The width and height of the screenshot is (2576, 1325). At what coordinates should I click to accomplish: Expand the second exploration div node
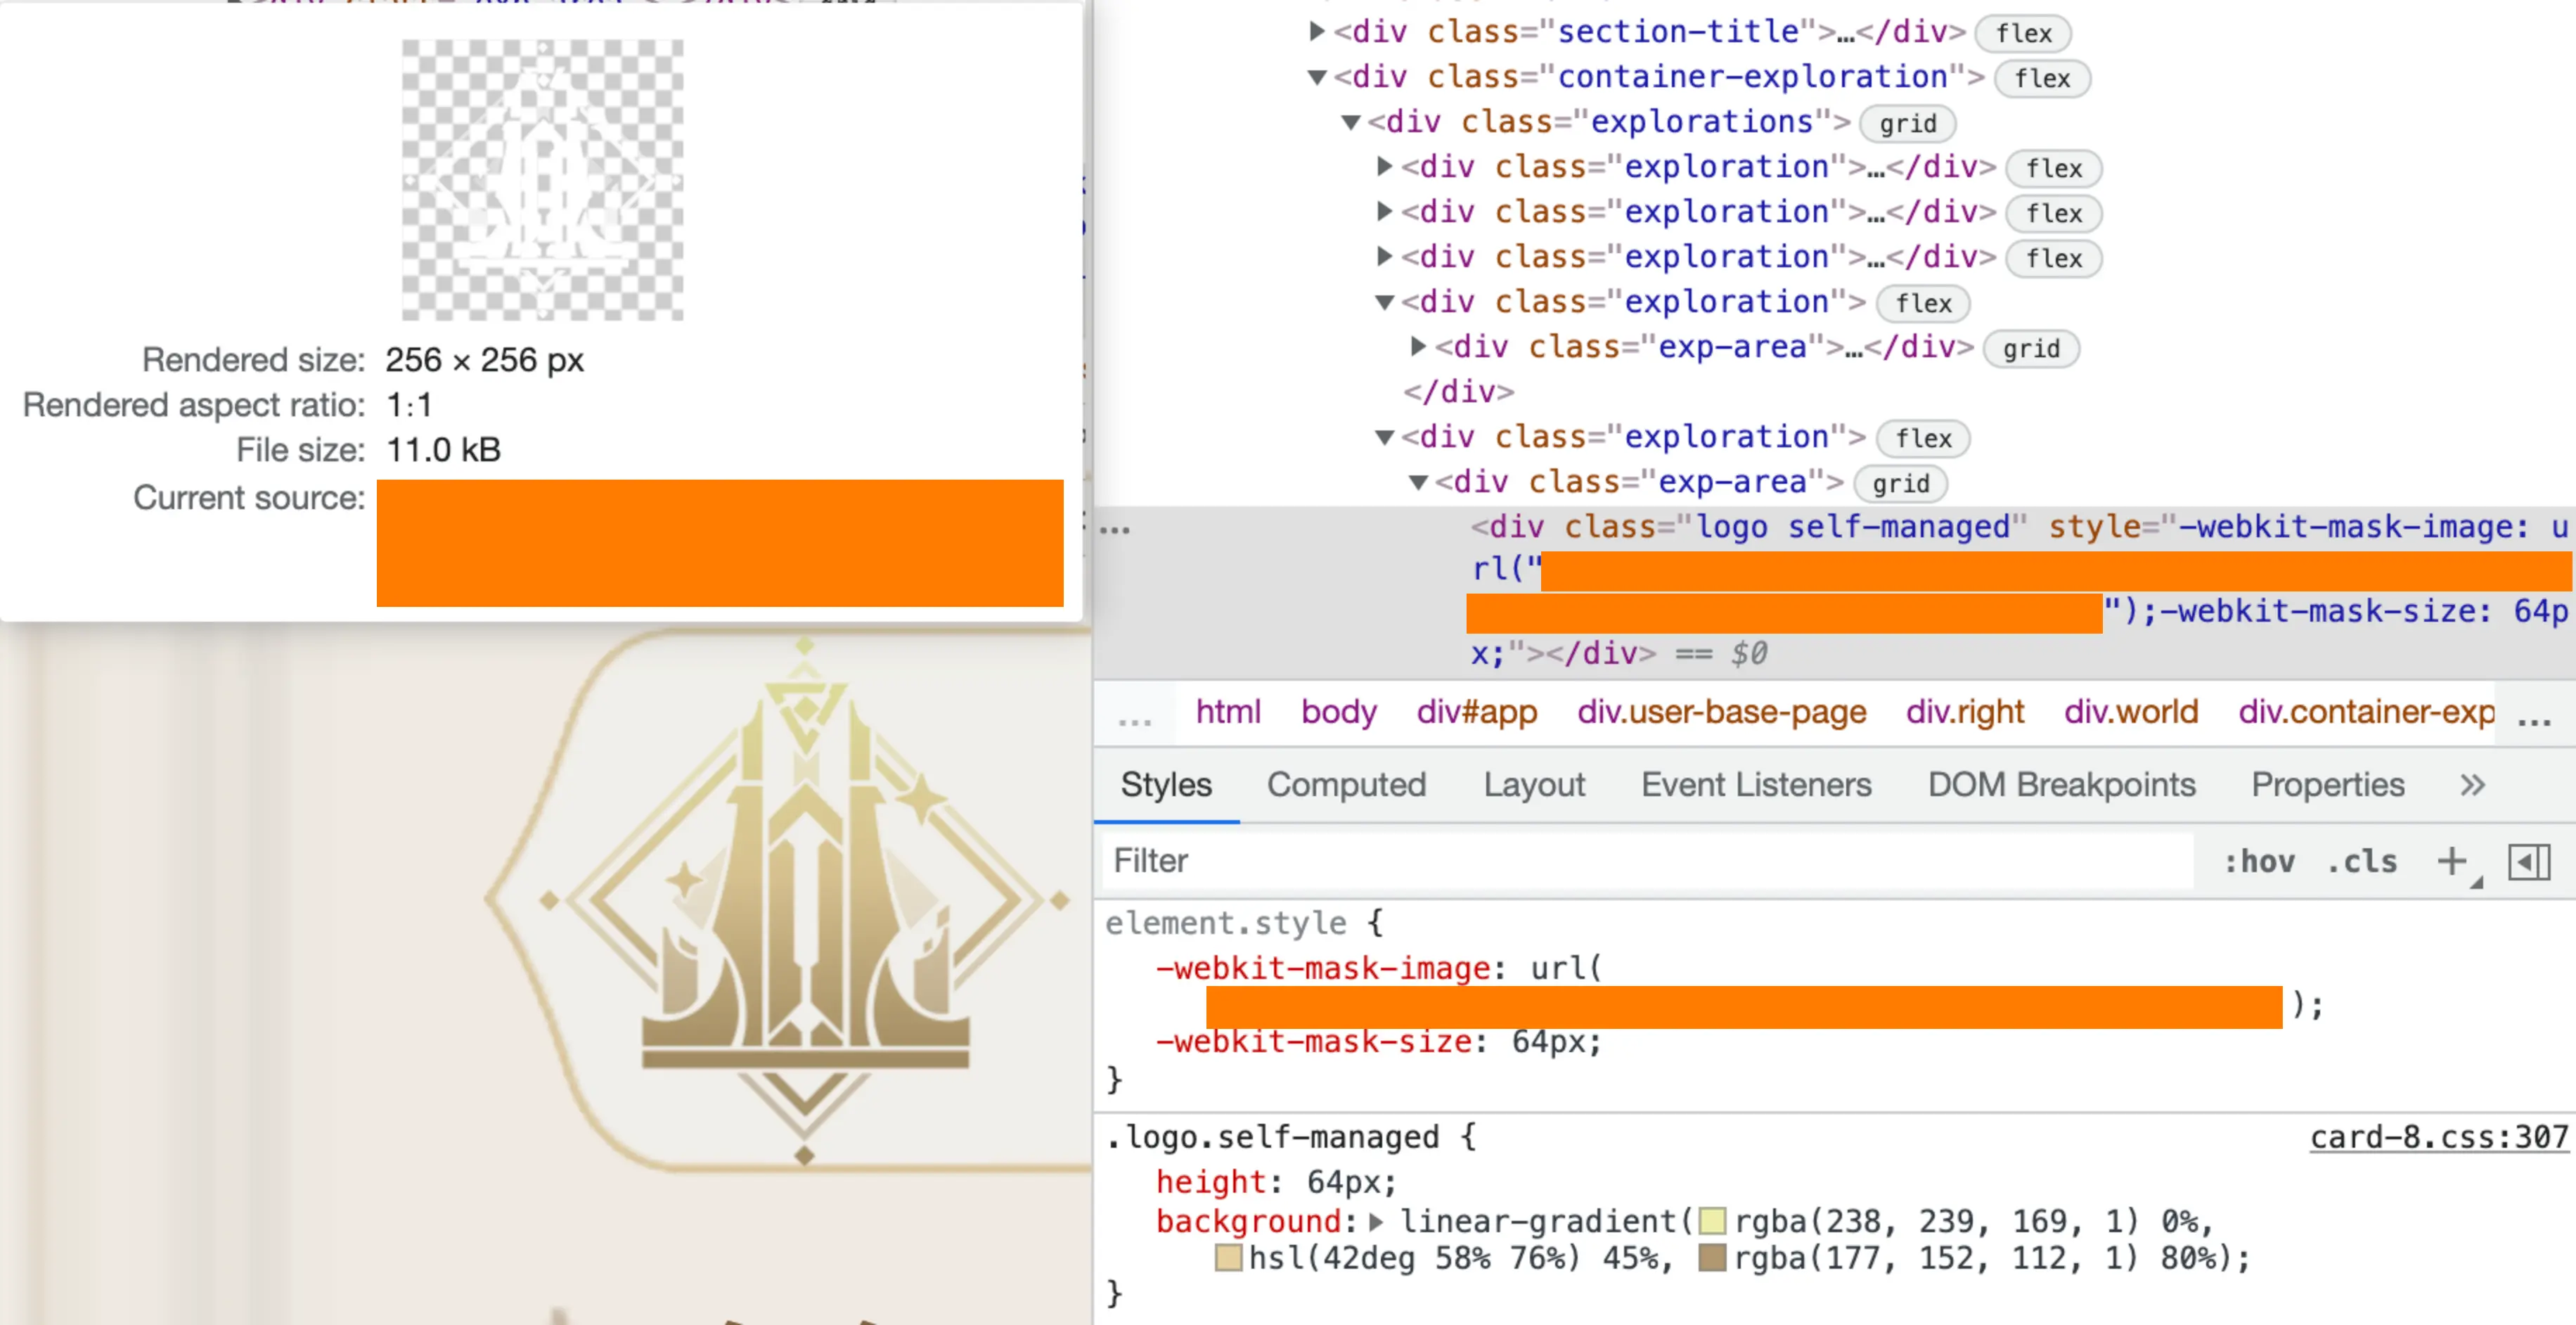[1384, 211]
